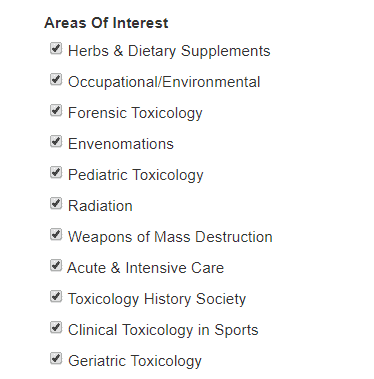Toggle Clinical Toxicology in Sports checkbox
This screenshot has width=374, height=379.
tap(56, 327)
